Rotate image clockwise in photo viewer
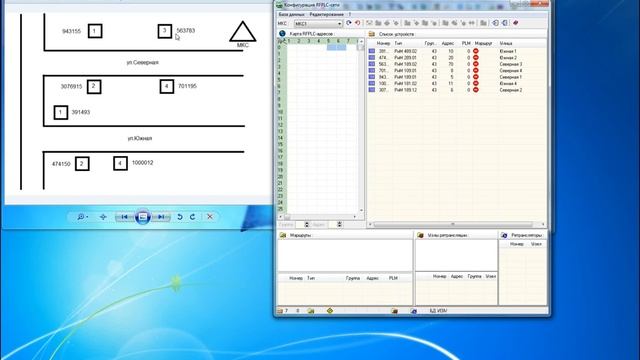 point(193,217)
